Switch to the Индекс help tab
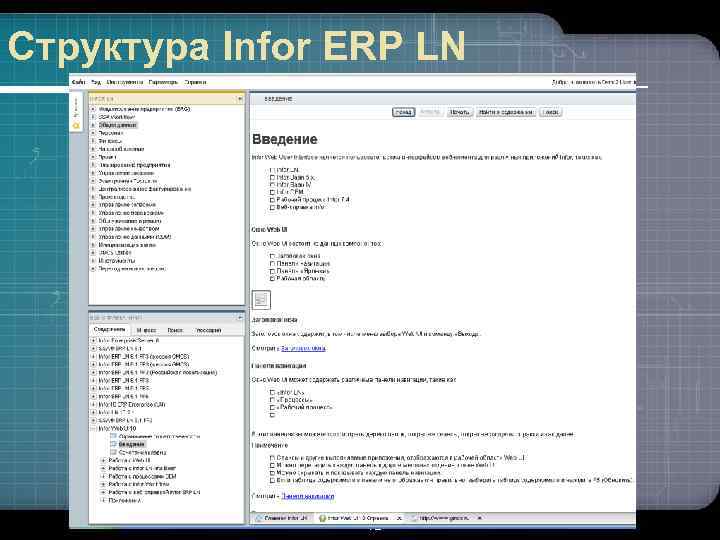 pyautogui.click(x=146, y=330)
